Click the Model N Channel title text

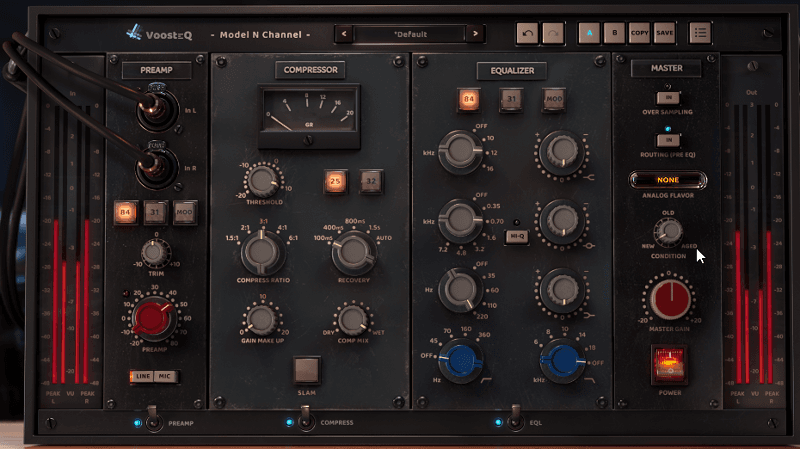pos(260,35)
